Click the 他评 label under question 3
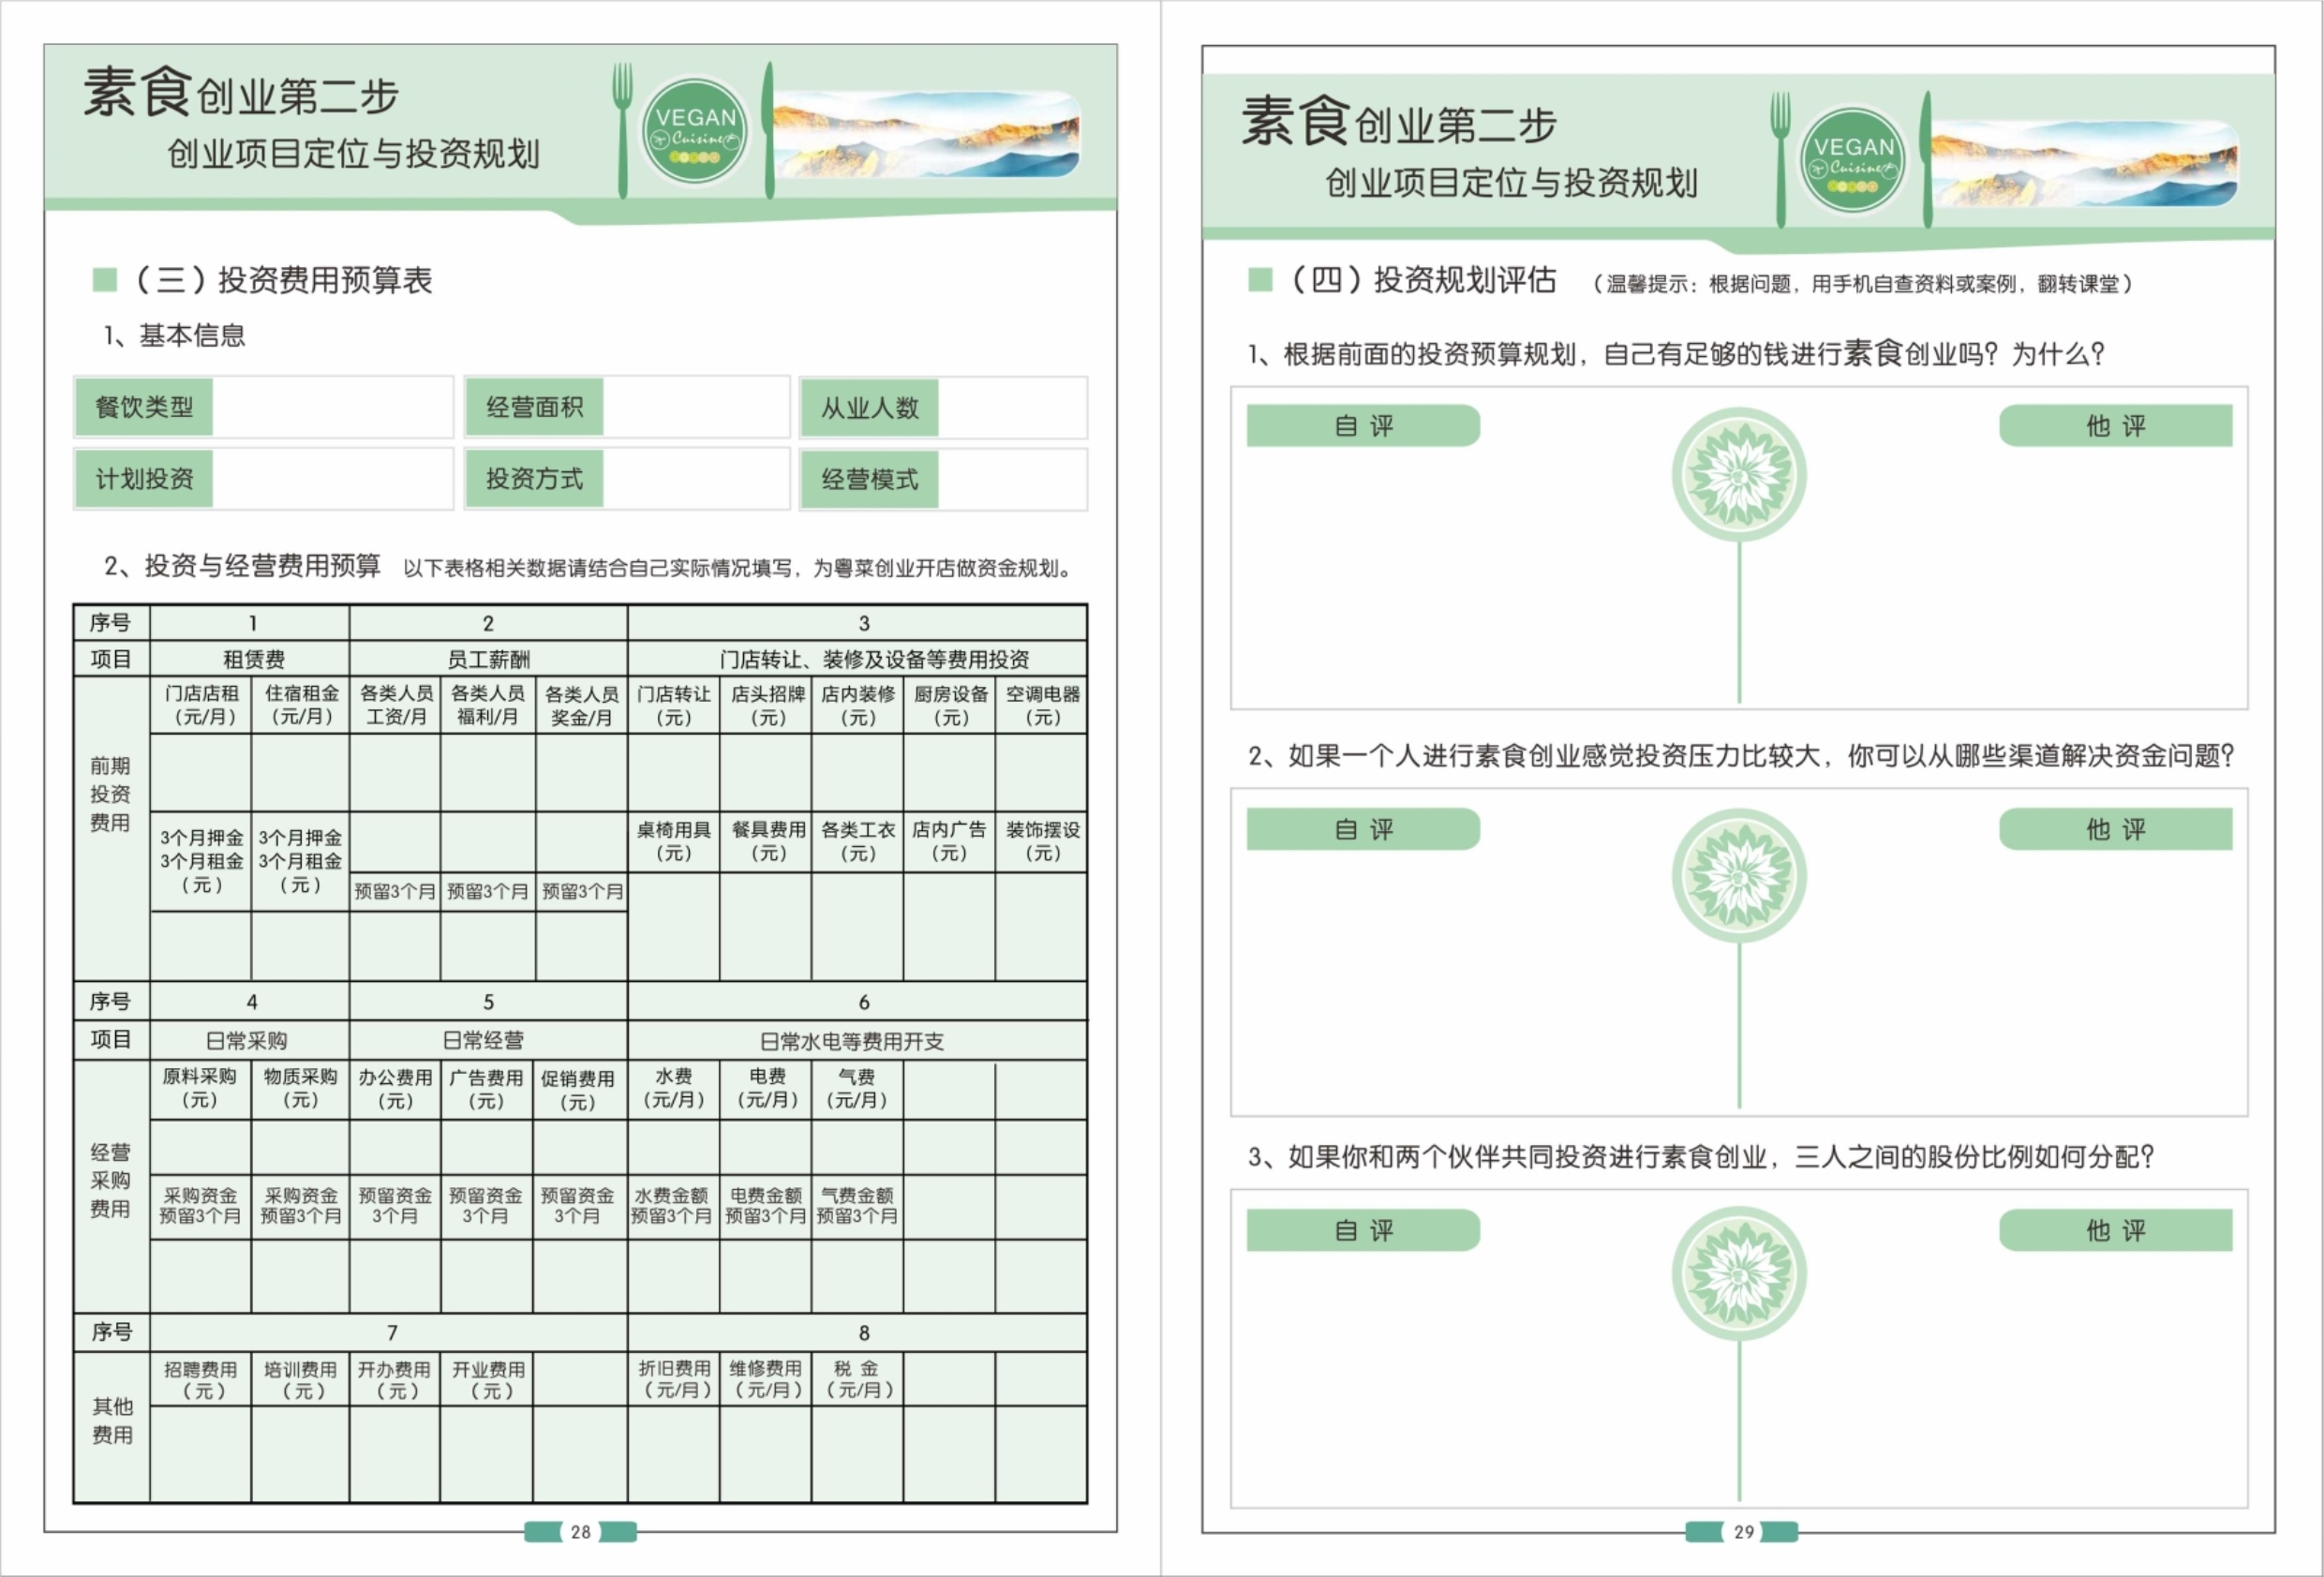The height and width of the screenshot is (1577, 2324). tap(2115, 1230)
